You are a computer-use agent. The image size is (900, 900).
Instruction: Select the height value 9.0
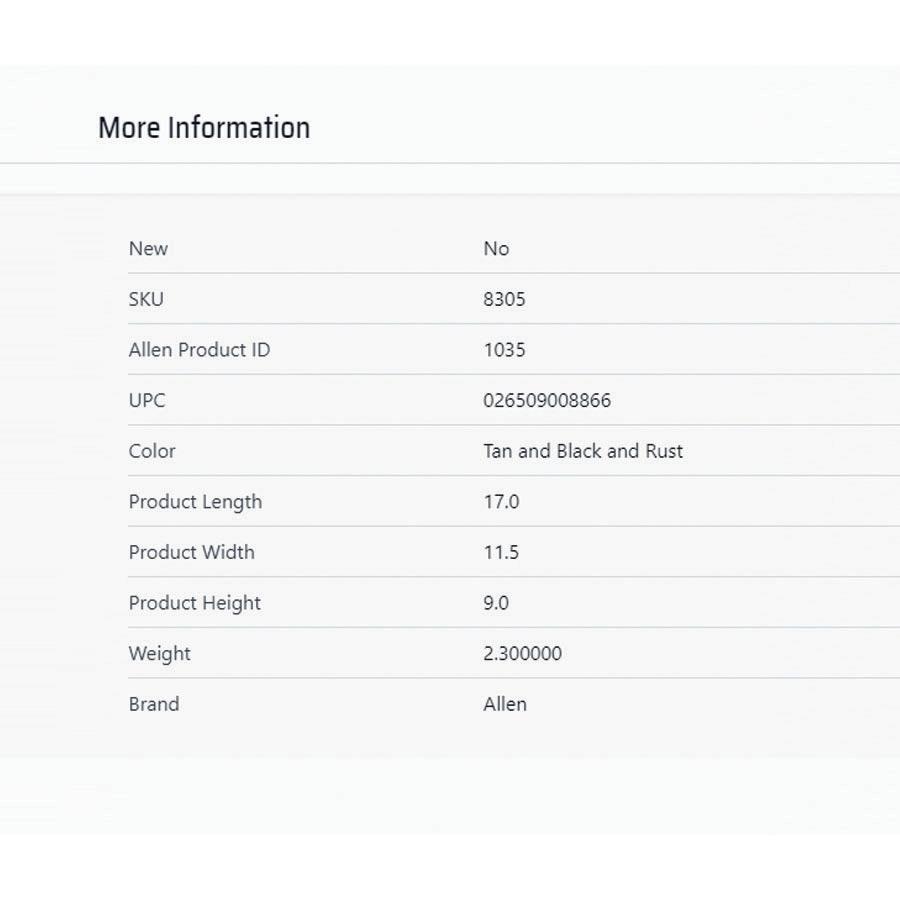coord(496,603)
